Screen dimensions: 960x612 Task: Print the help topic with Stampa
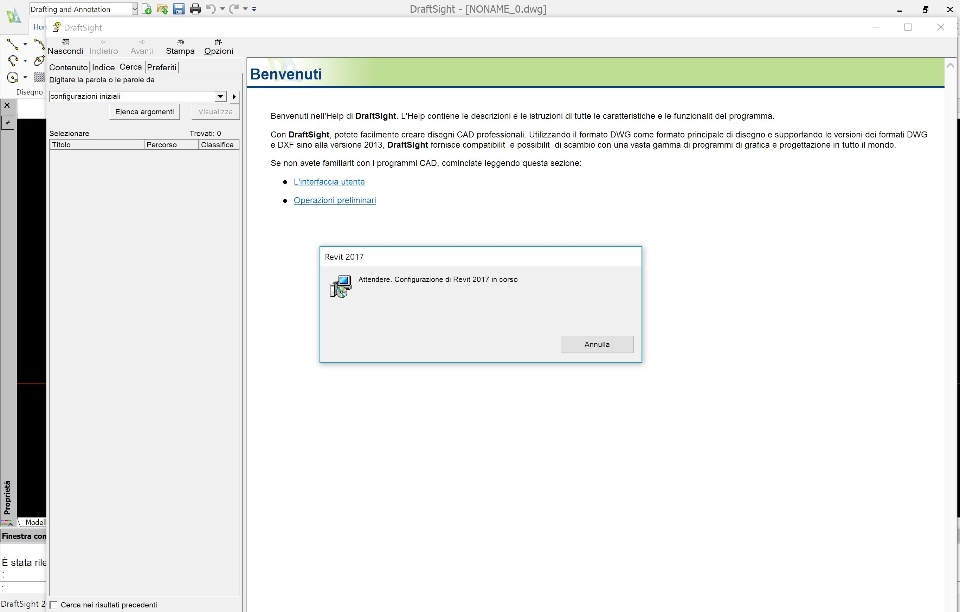coord(180,47)
